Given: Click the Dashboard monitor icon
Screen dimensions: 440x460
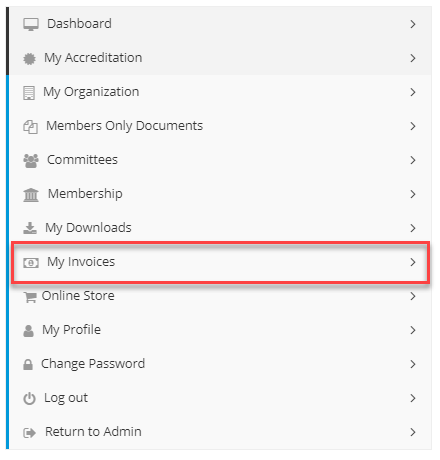Looking at the screenshot, I should click(31, 25).
